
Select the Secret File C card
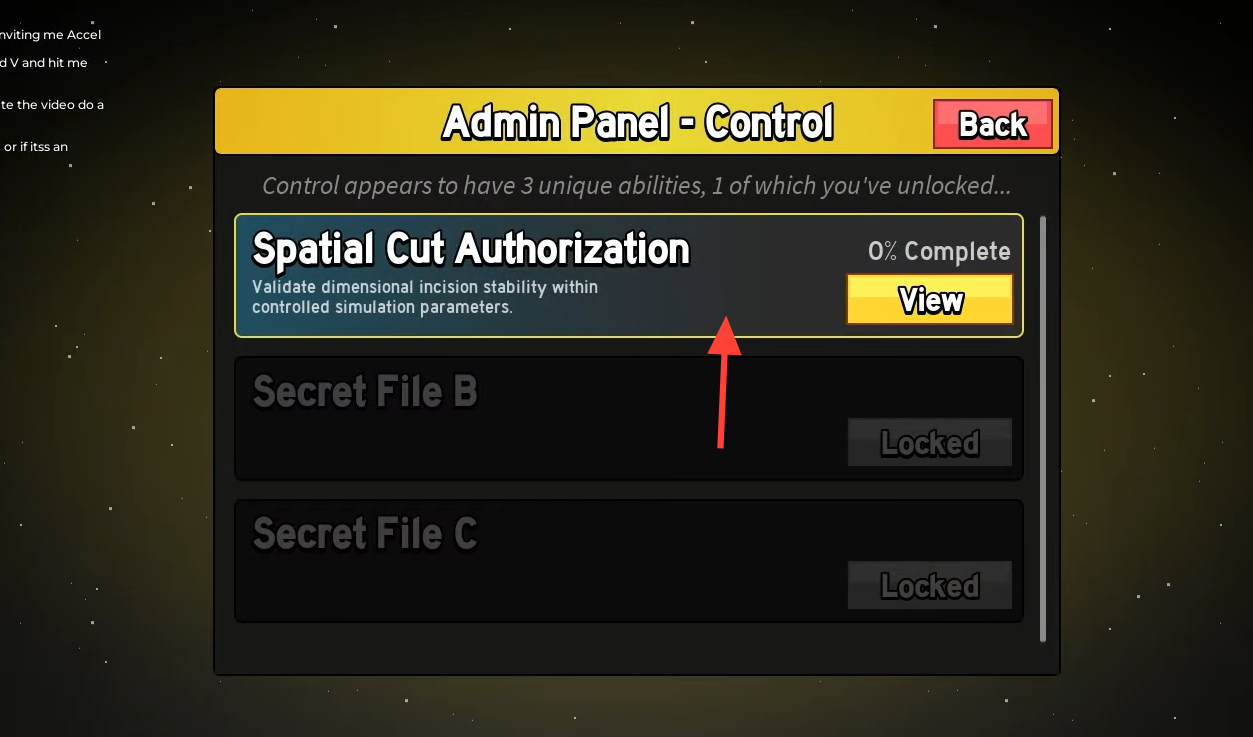[x=629, y=561]
